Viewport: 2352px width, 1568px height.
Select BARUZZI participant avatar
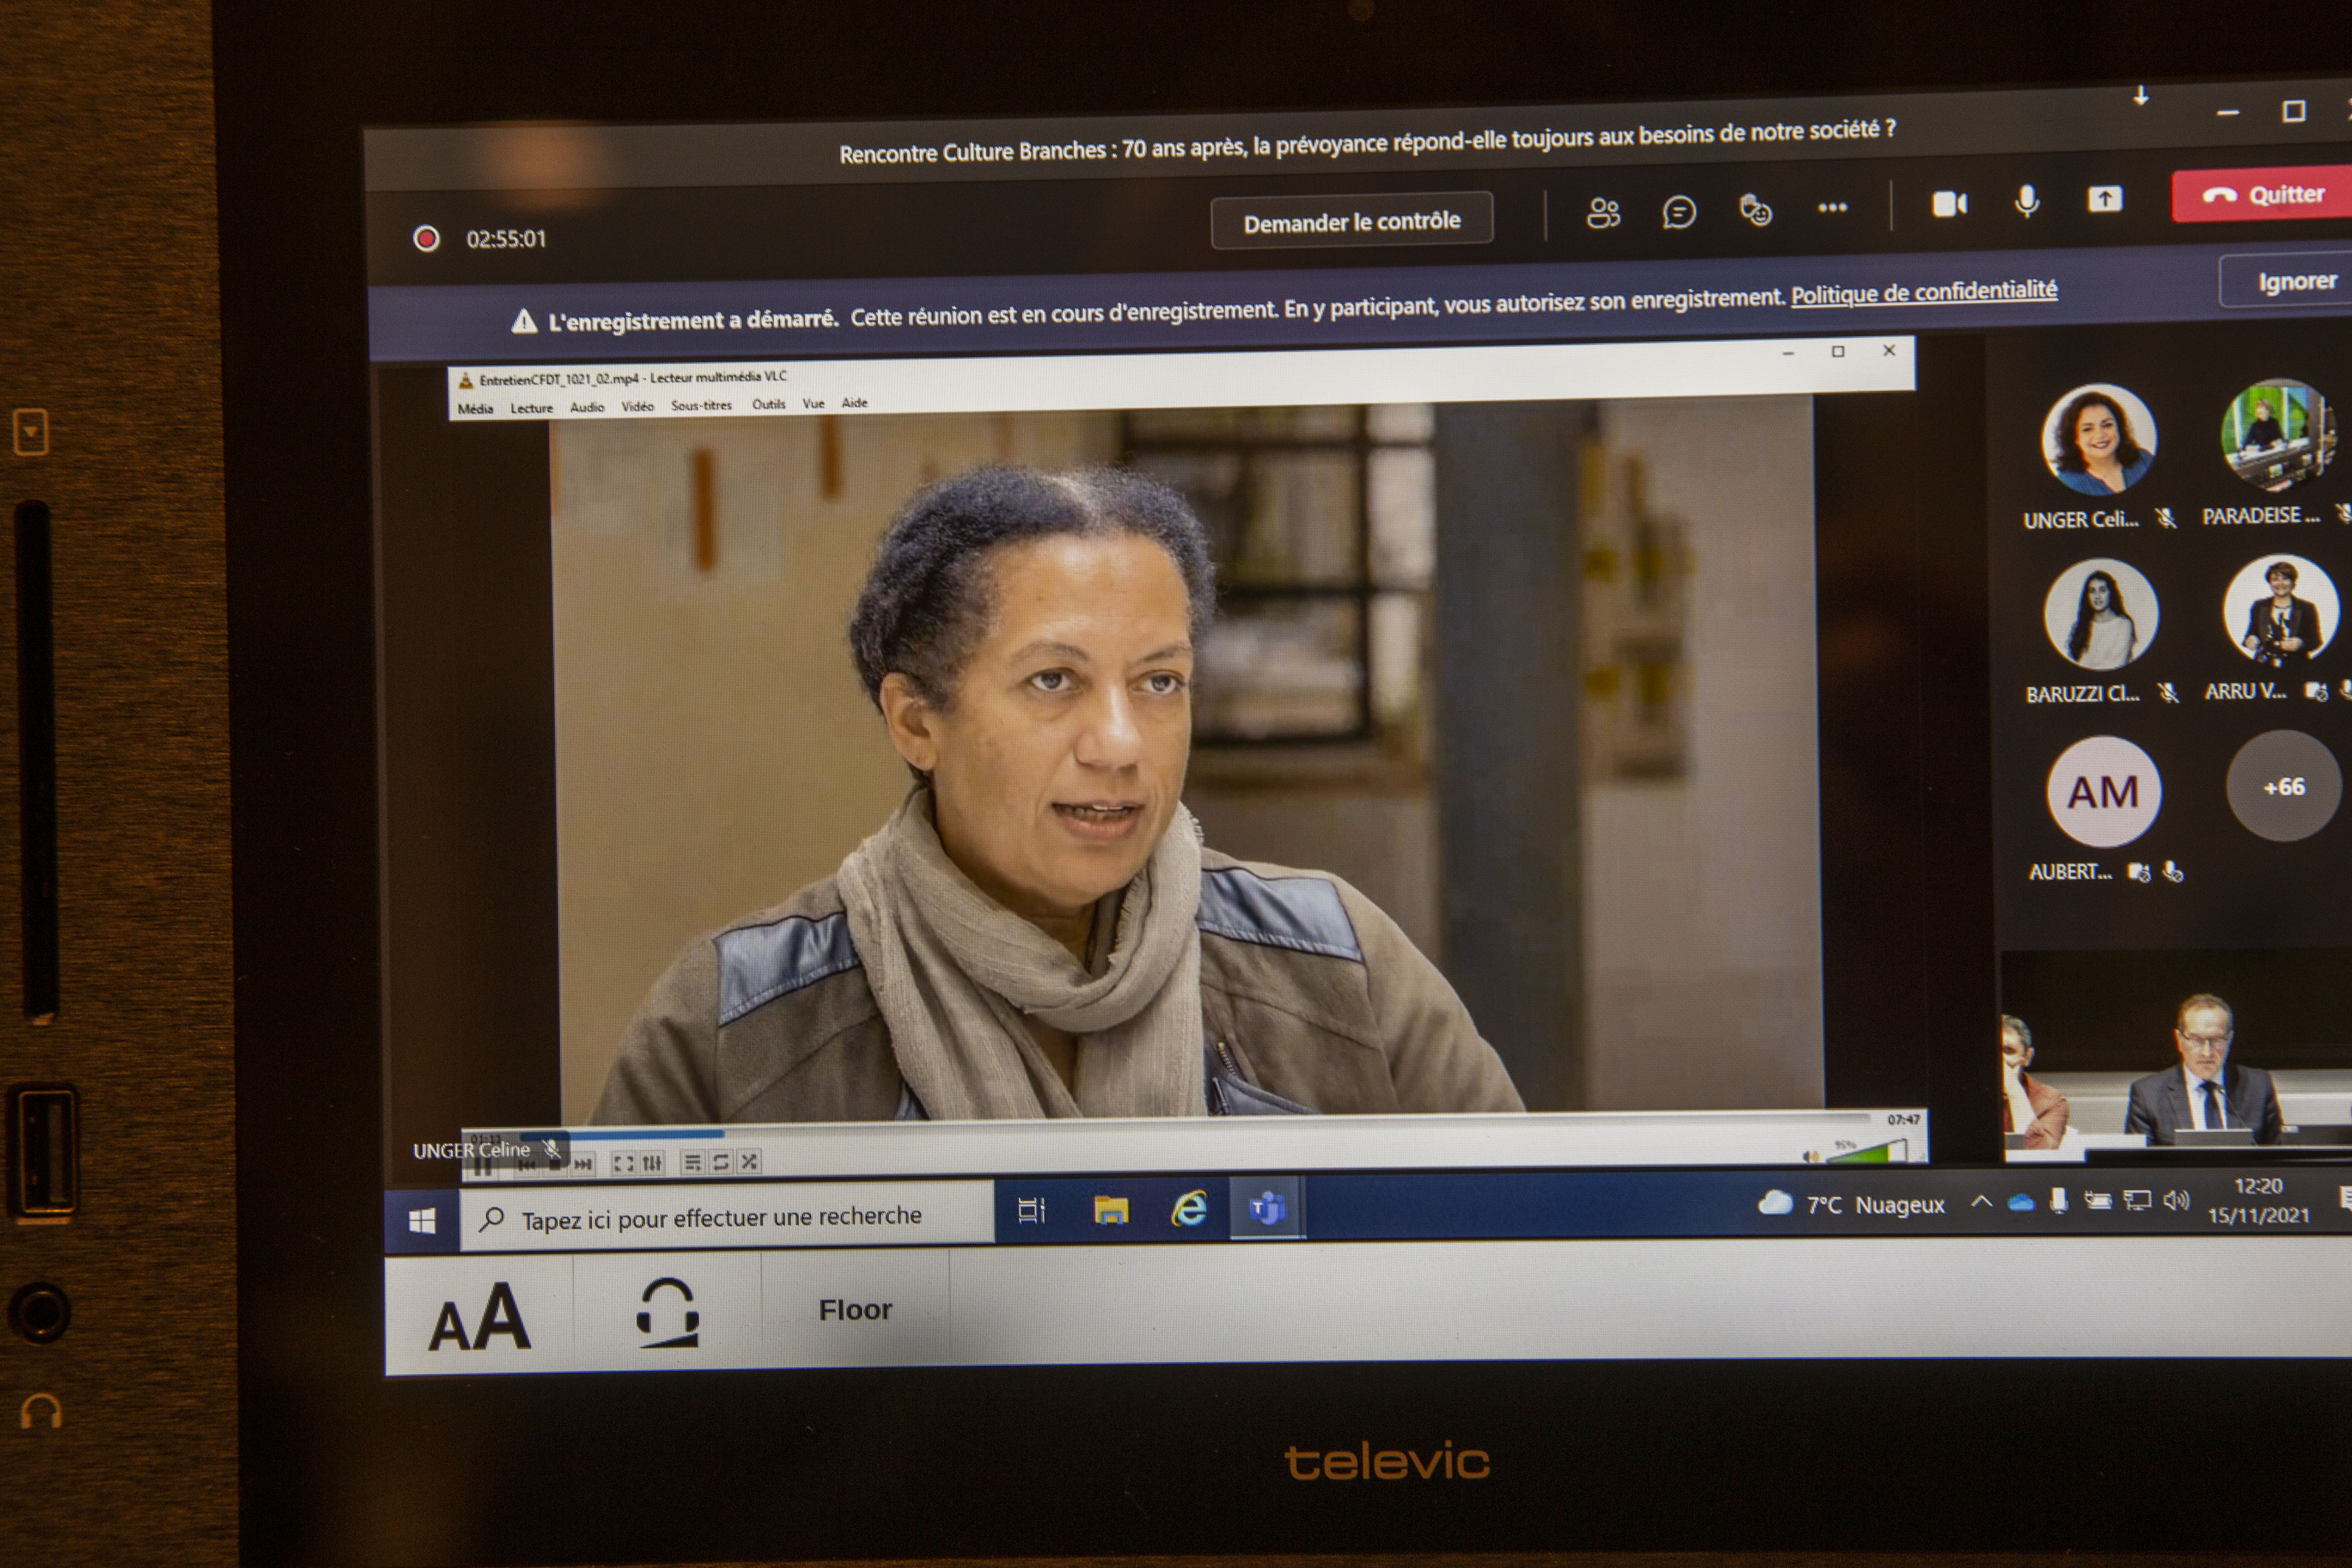(x=2100, y=613)
